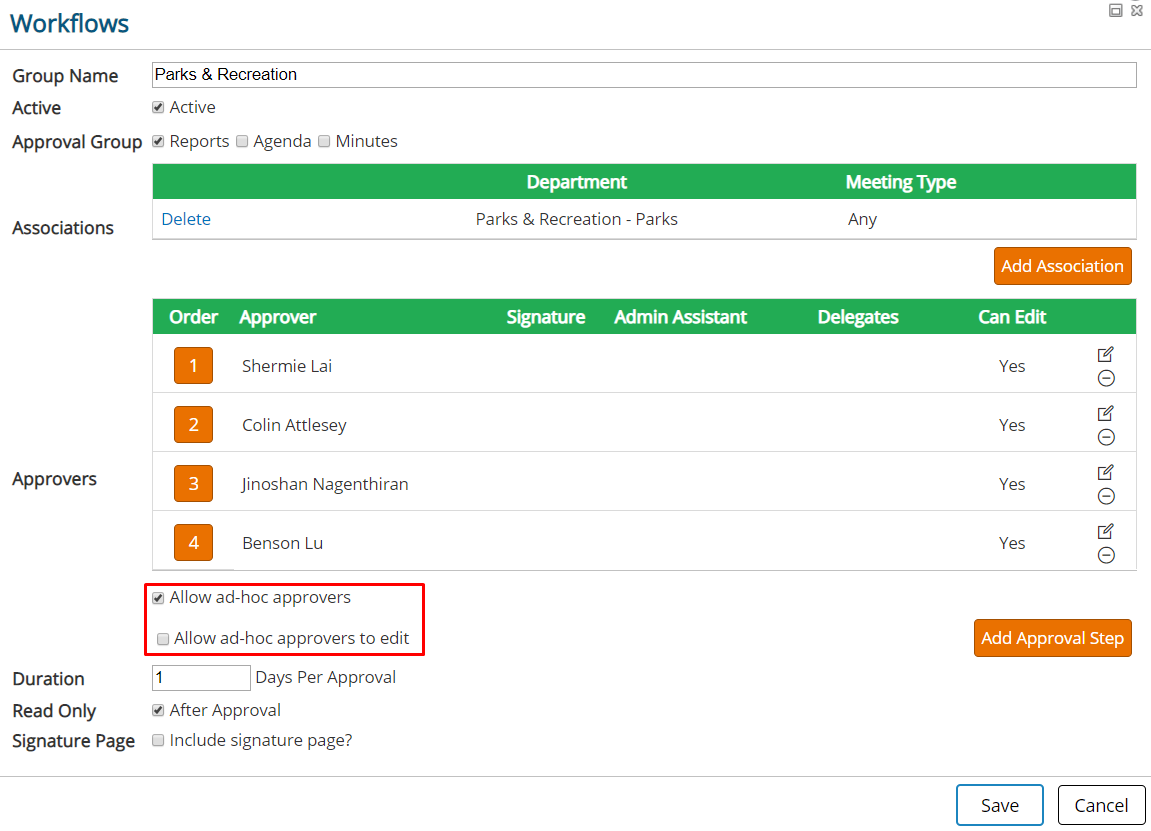Edit Colin Attlesey's approval step
The height and width of the screenshot is (831, 1151).
[x=1105, y=413]
